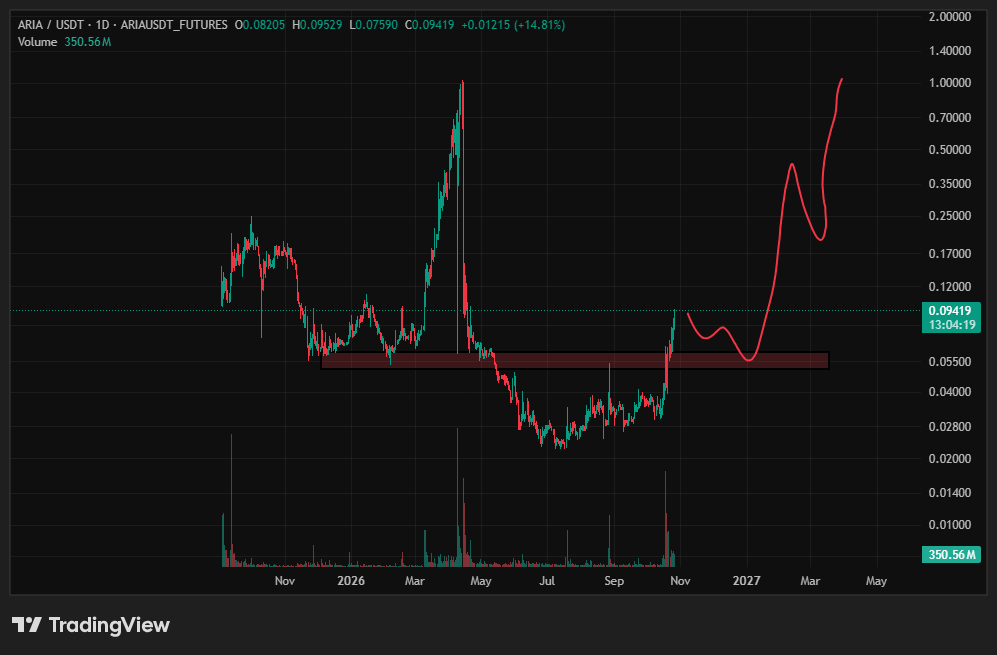Select the Sep label on time axis
997x655 pixels.
click(614, 581)
